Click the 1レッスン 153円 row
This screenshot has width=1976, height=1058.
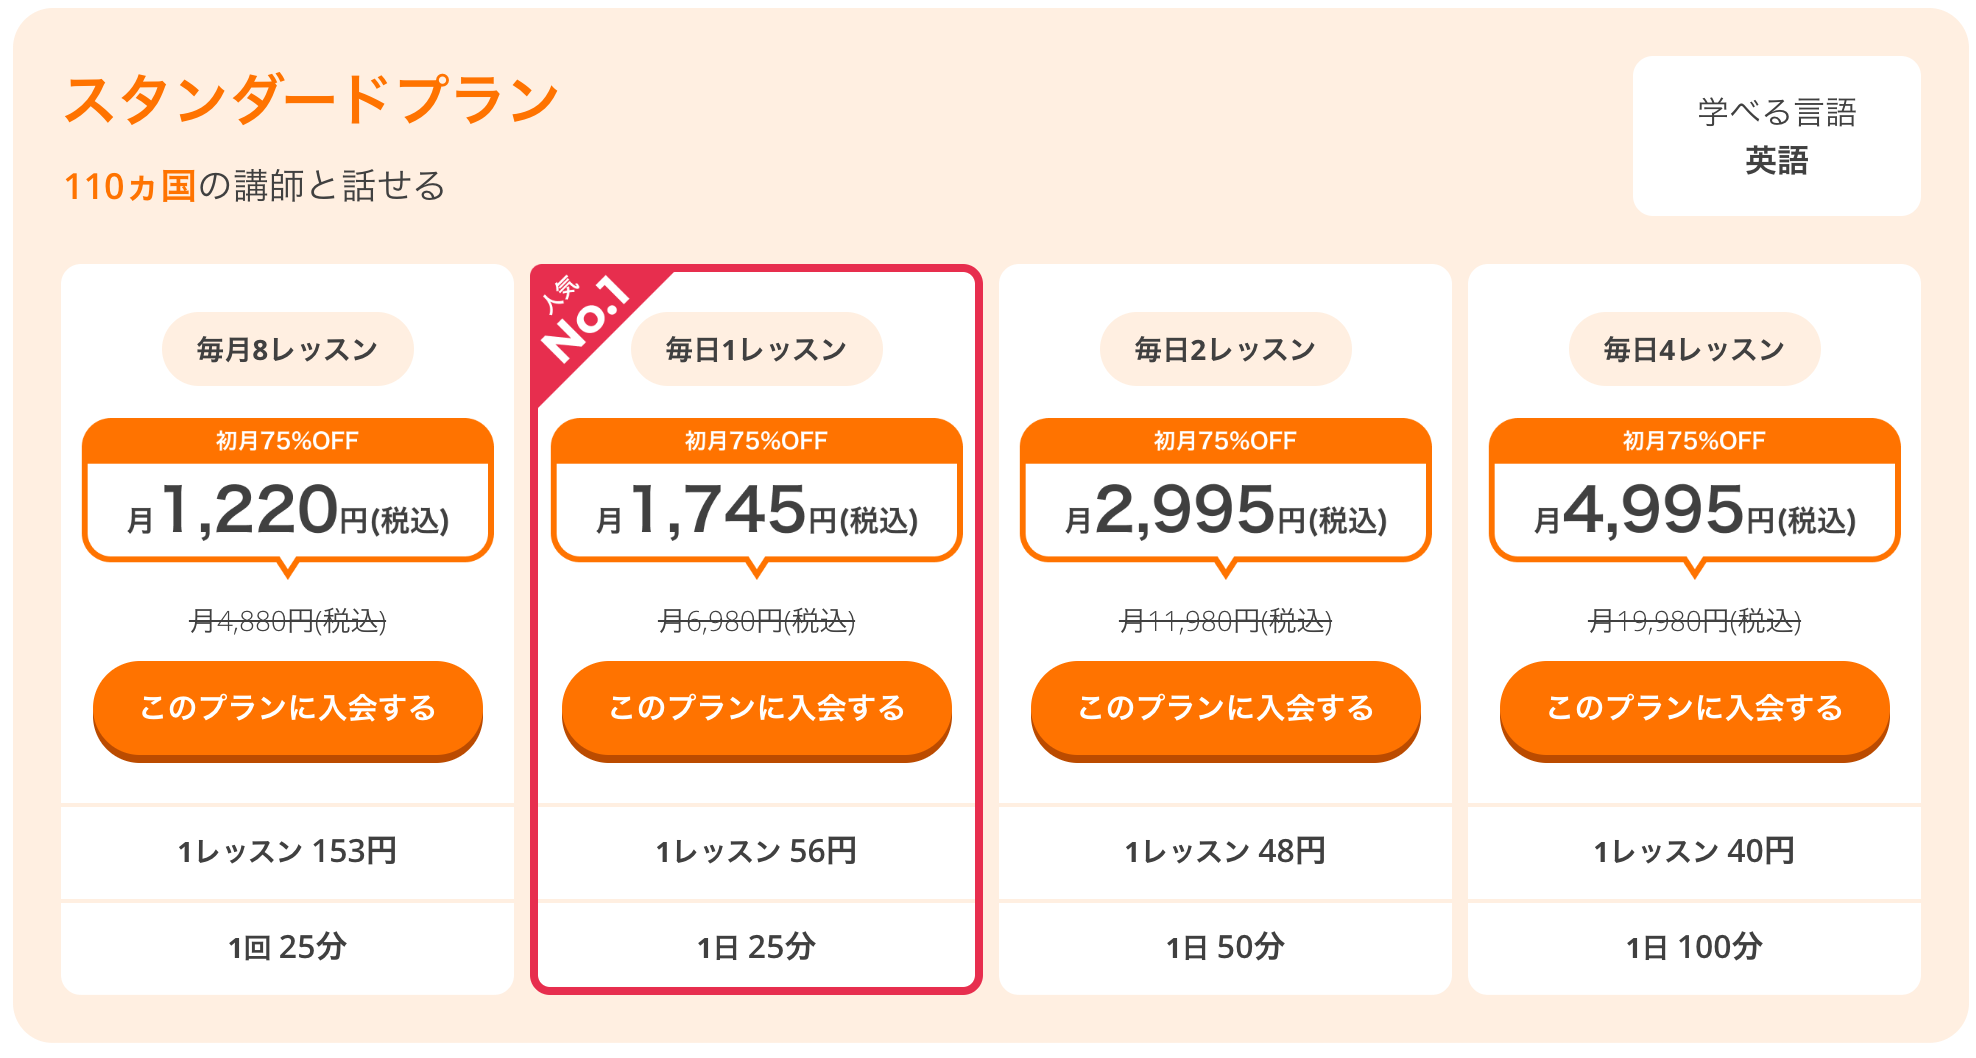[x=288, y=851]
